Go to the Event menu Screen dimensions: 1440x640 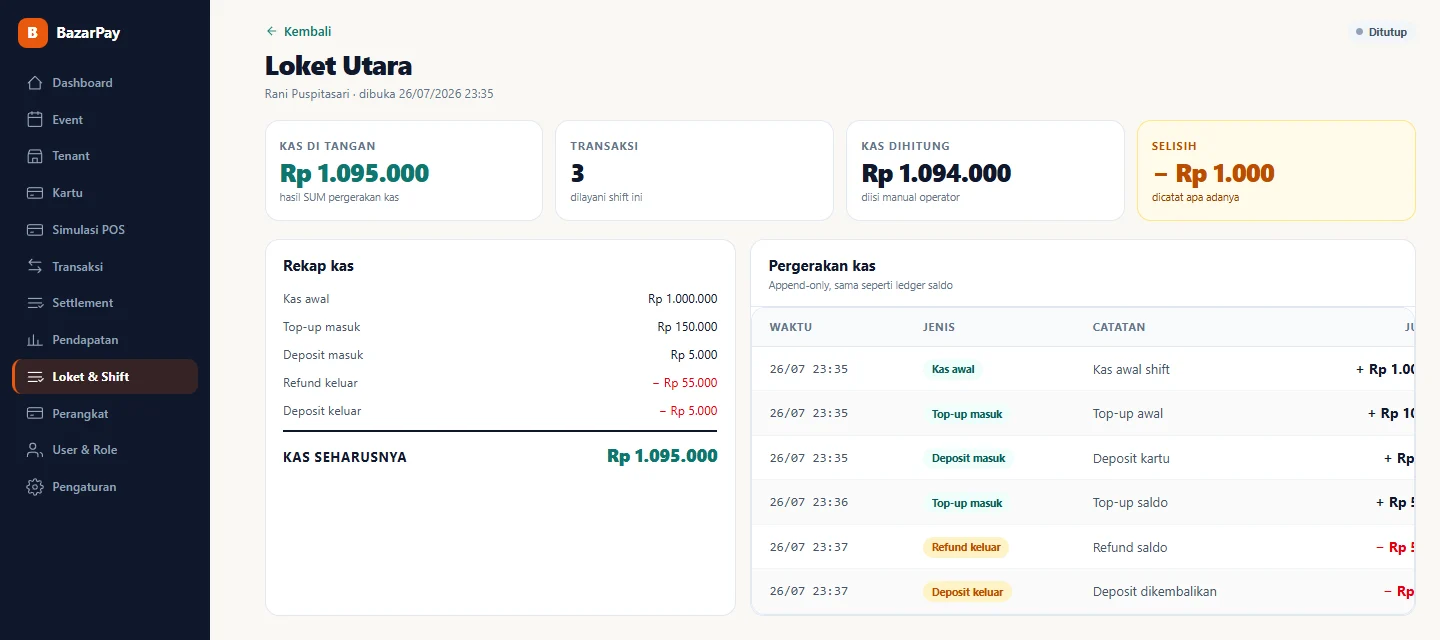click(x=105, y=120)
